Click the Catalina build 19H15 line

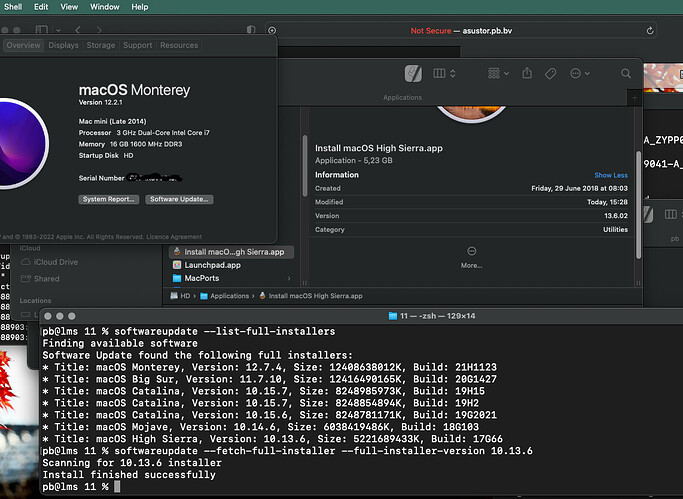point(264,391)
